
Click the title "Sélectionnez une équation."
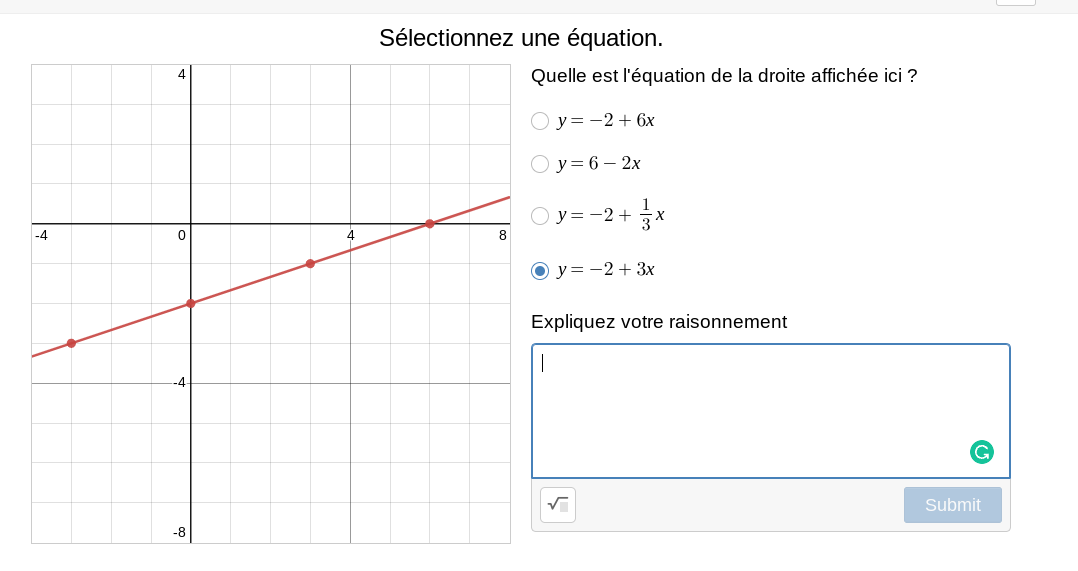[x=521, y=38]
